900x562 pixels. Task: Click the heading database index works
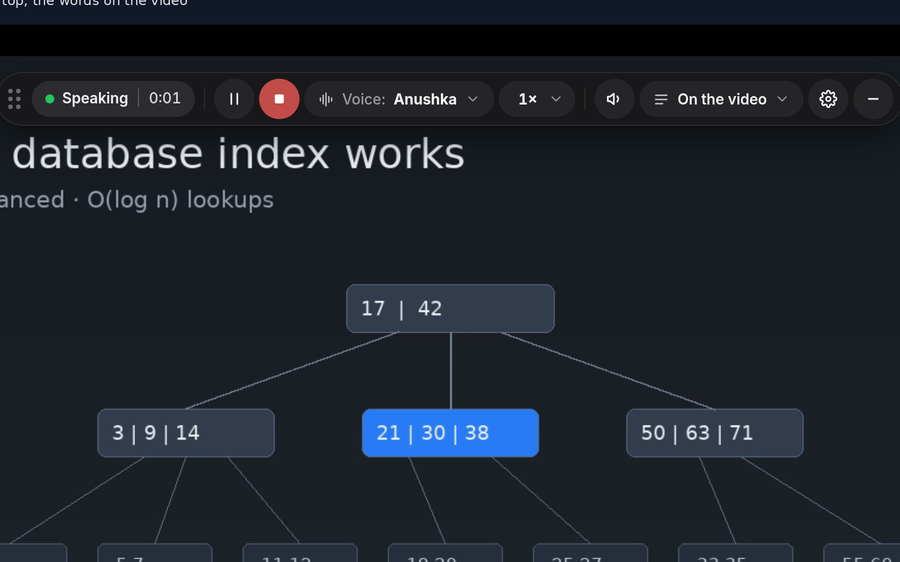238,154
